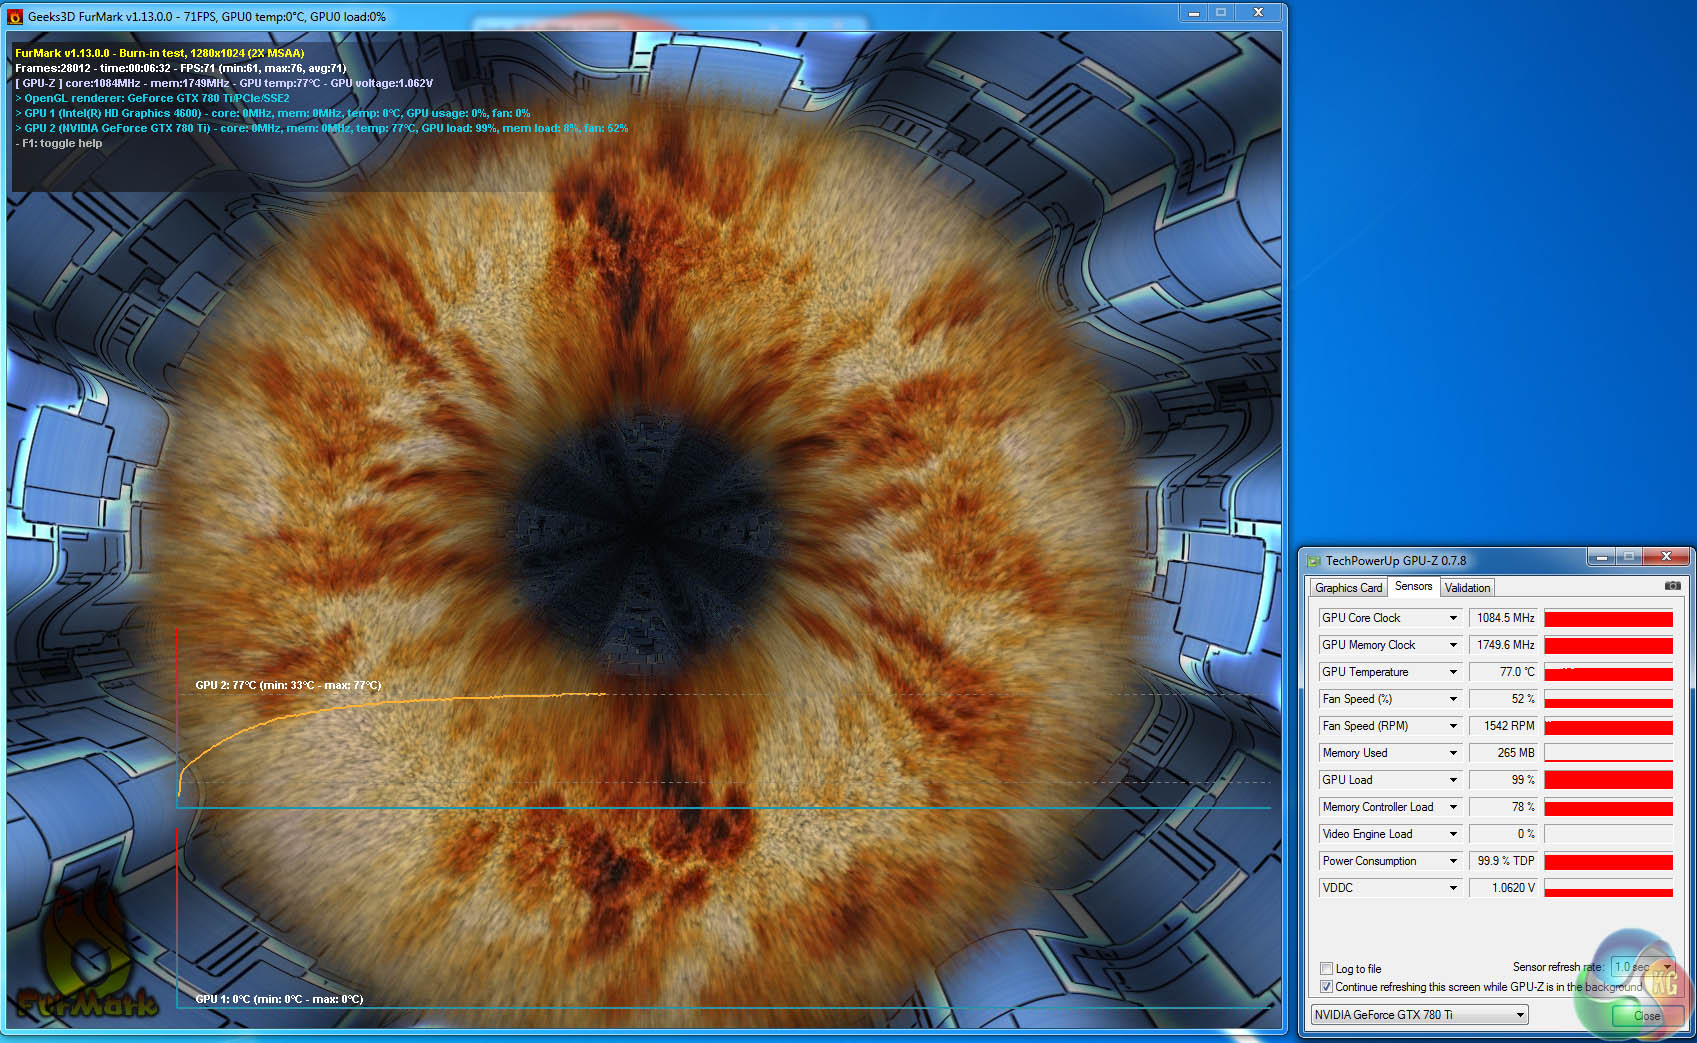Image resolution: width=1697 pixels, height=1043 pixels.
Task: Expand the GPU Temperature sensor dropdown
Action: tap(1453, 672)
